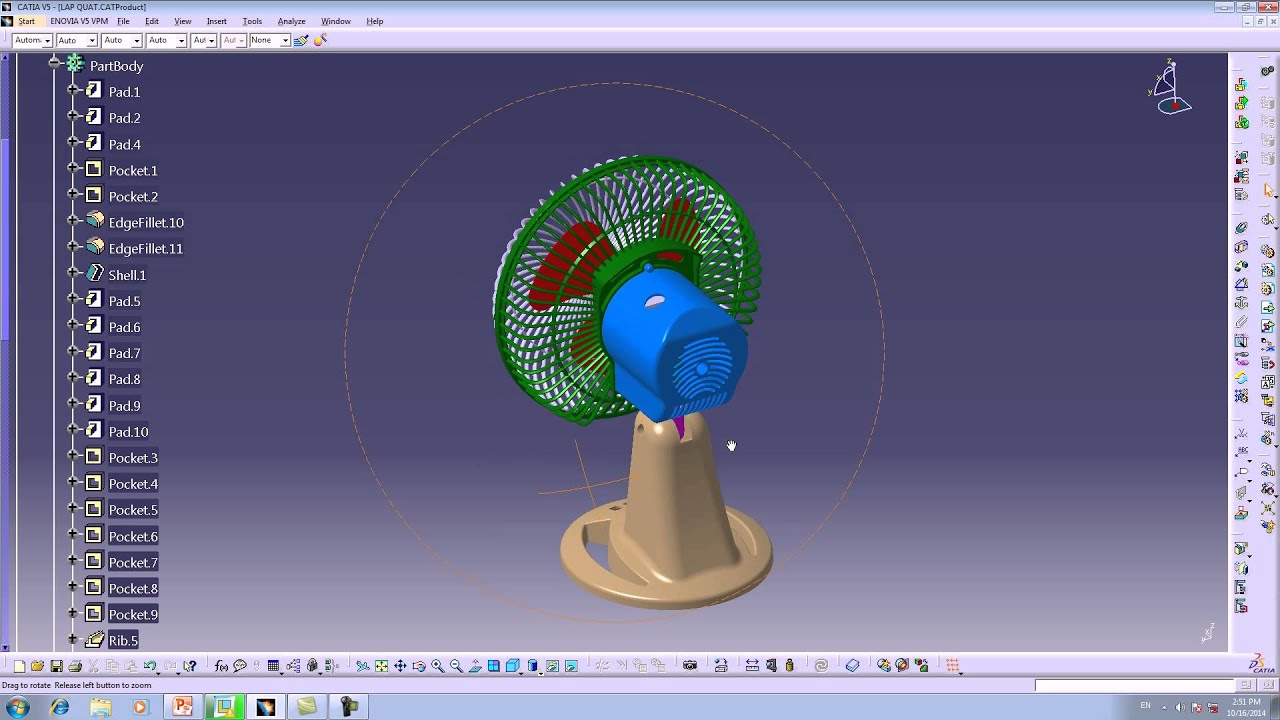
Task: Click the Normal View icon
Action: click(475, 666)
